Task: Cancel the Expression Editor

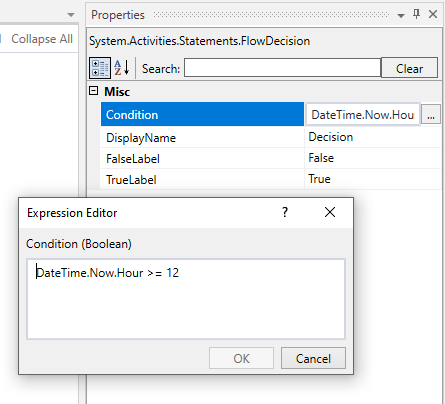Action: coord(313,358)
